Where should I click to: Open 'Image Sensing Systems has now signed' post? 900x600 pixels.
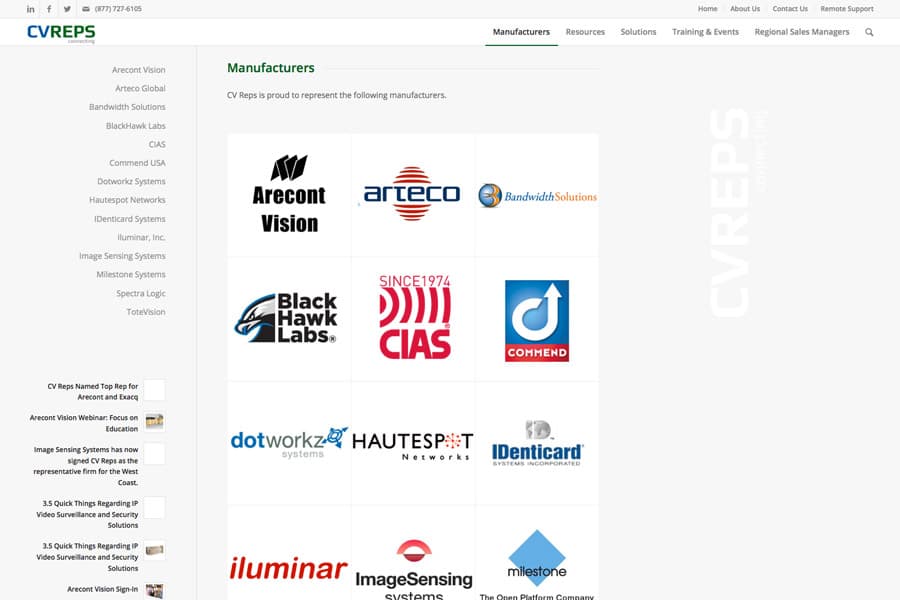tap(86, 466)
